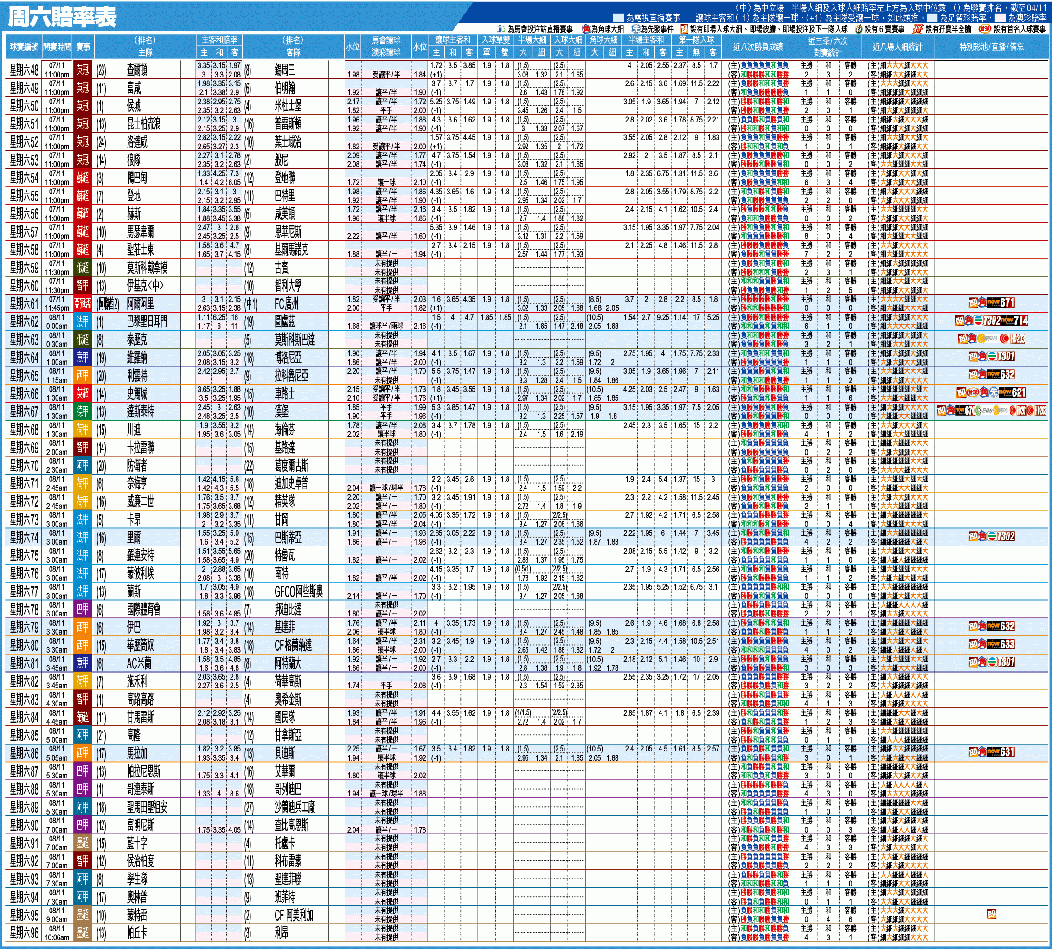Click the dark red league badge on 星期六48

[x=84, y=70]
